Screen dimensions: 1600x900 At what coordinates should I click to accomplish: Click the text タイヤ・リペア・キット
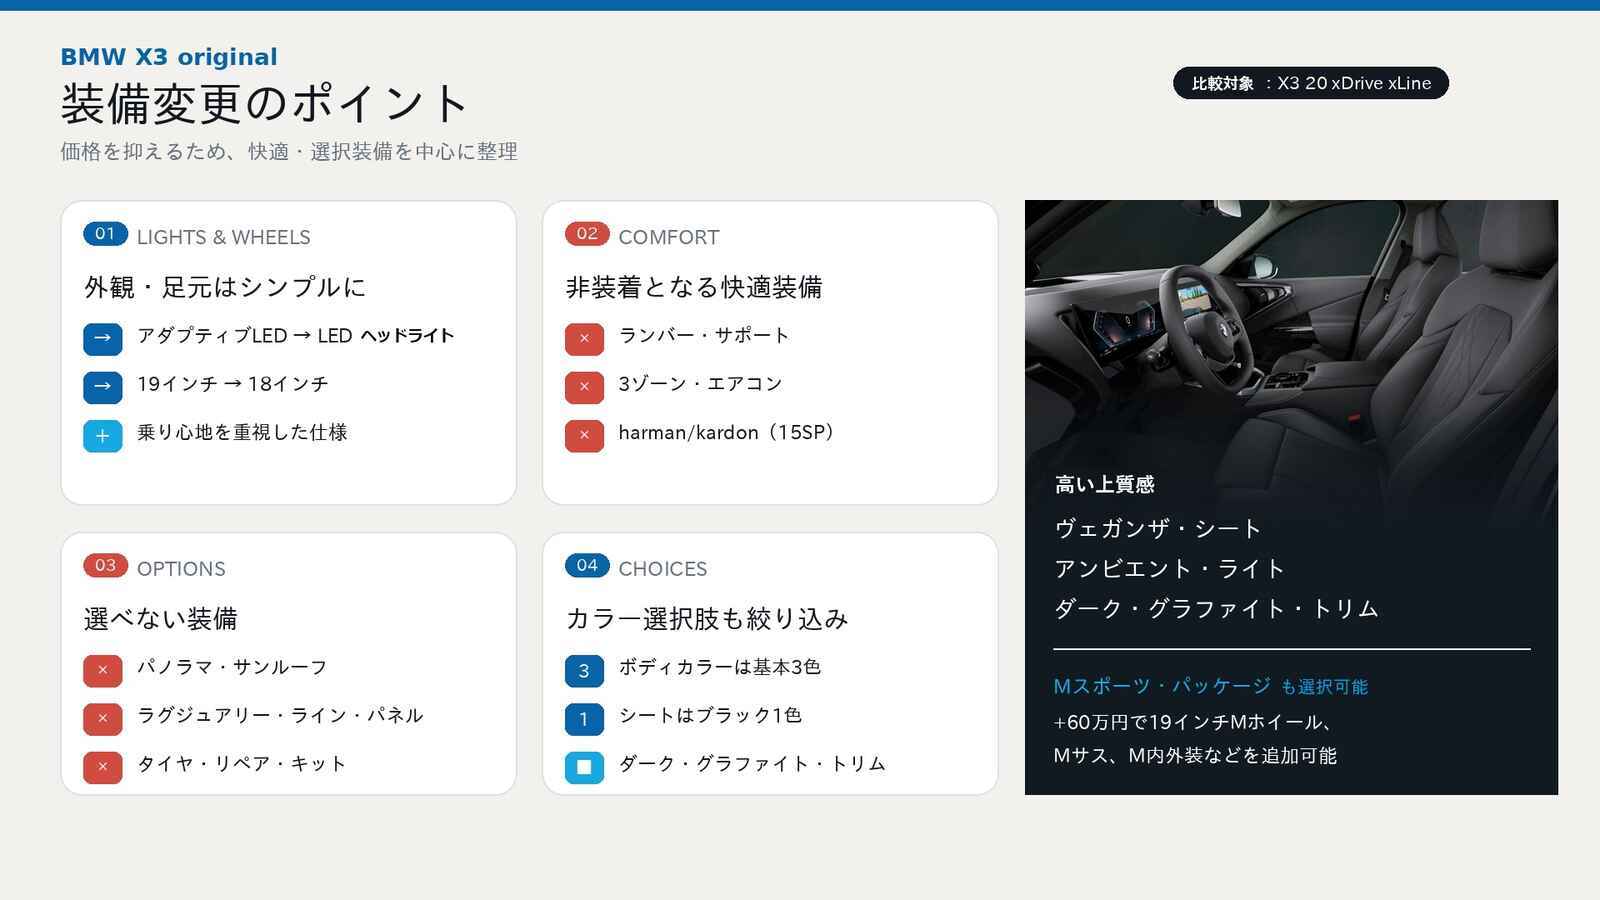click(242, 764)
